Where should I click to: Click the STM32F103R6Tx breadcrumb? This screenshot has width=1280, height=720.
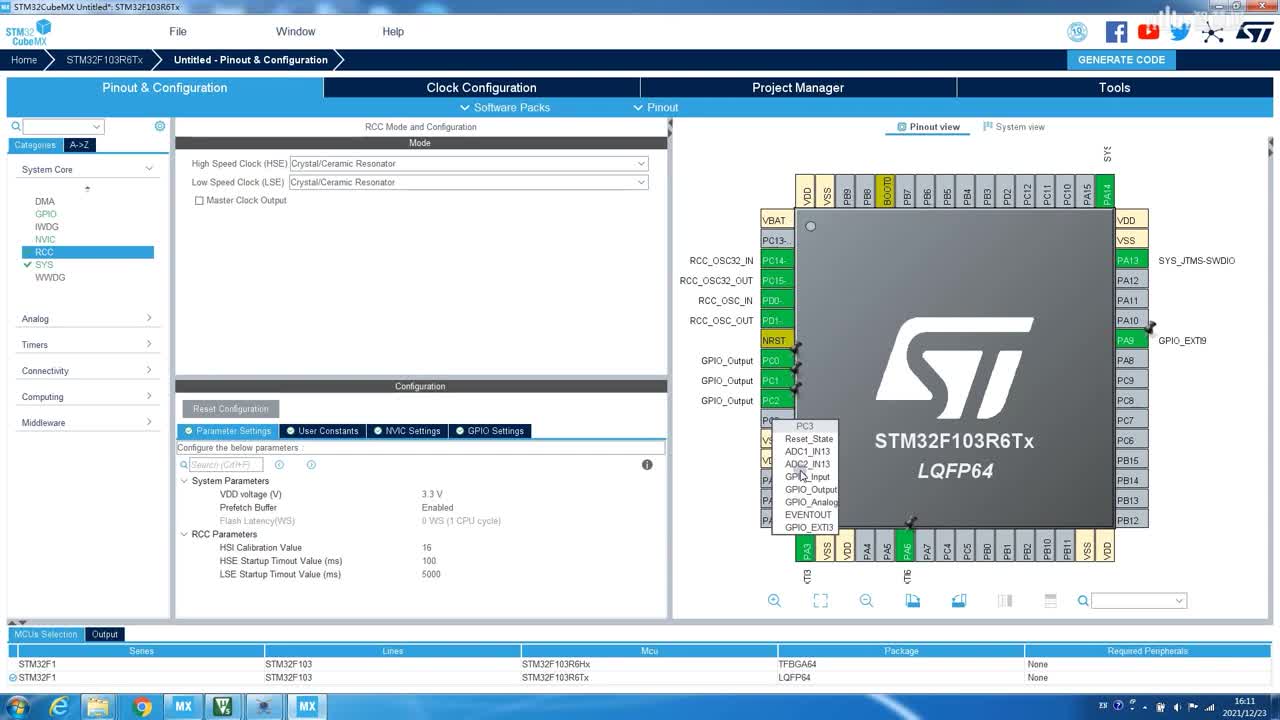click(104, 60)
